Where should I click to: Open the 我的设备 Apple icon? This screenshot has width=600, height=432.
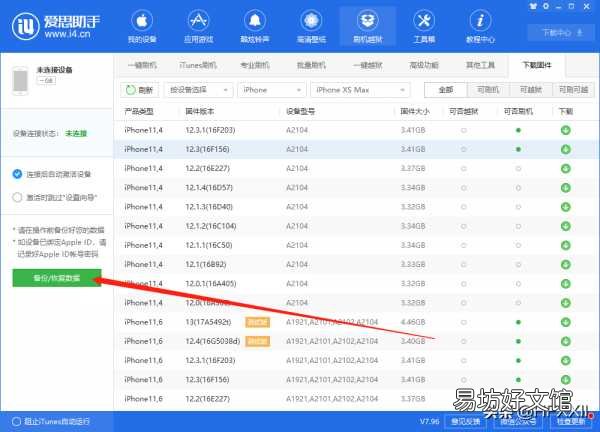click(x=142, y=21)
